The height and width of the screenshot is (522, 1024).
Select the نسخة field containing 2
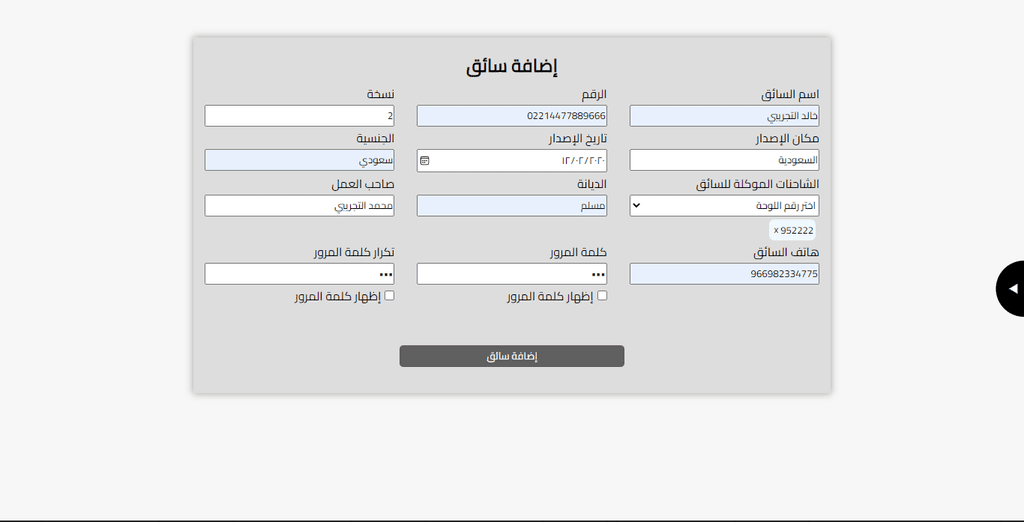click(299, 116)
